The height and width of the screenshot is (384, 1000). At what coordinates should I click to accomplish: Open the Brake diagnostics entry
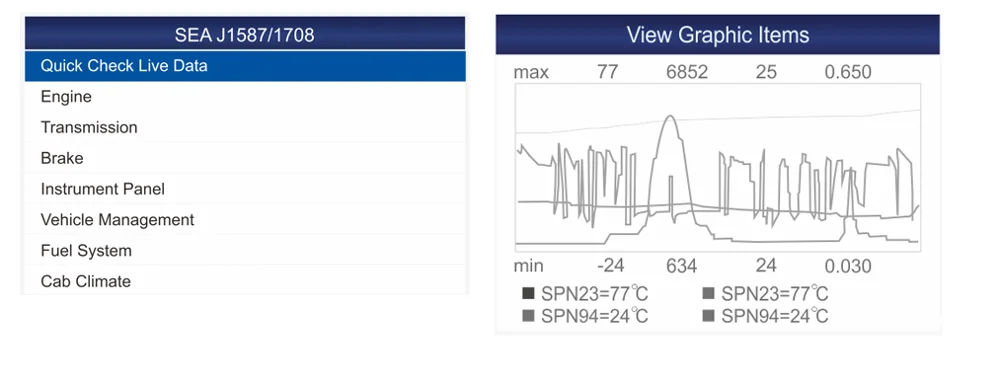245,158
